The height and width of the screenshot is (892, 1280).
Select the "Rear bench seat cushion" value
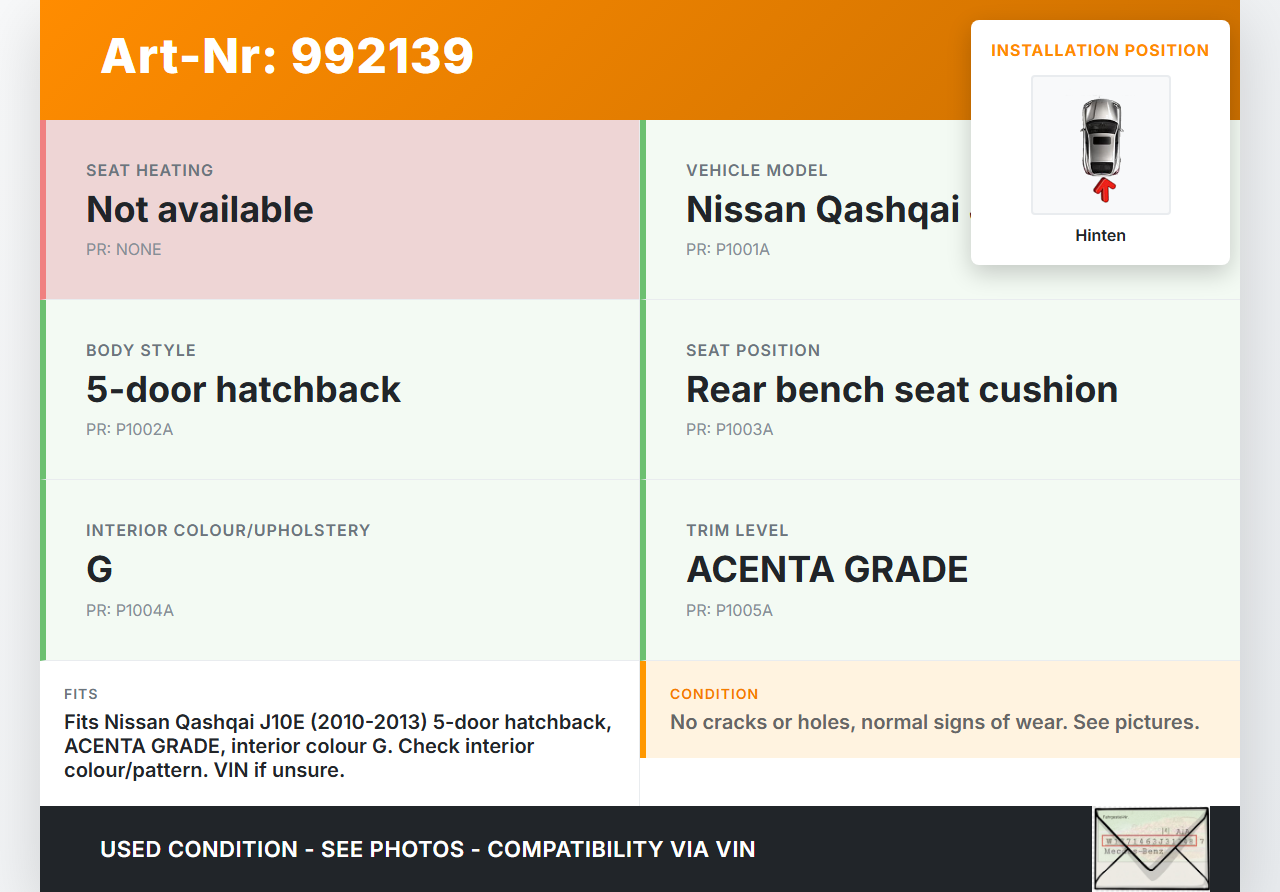tap(902, 389)
